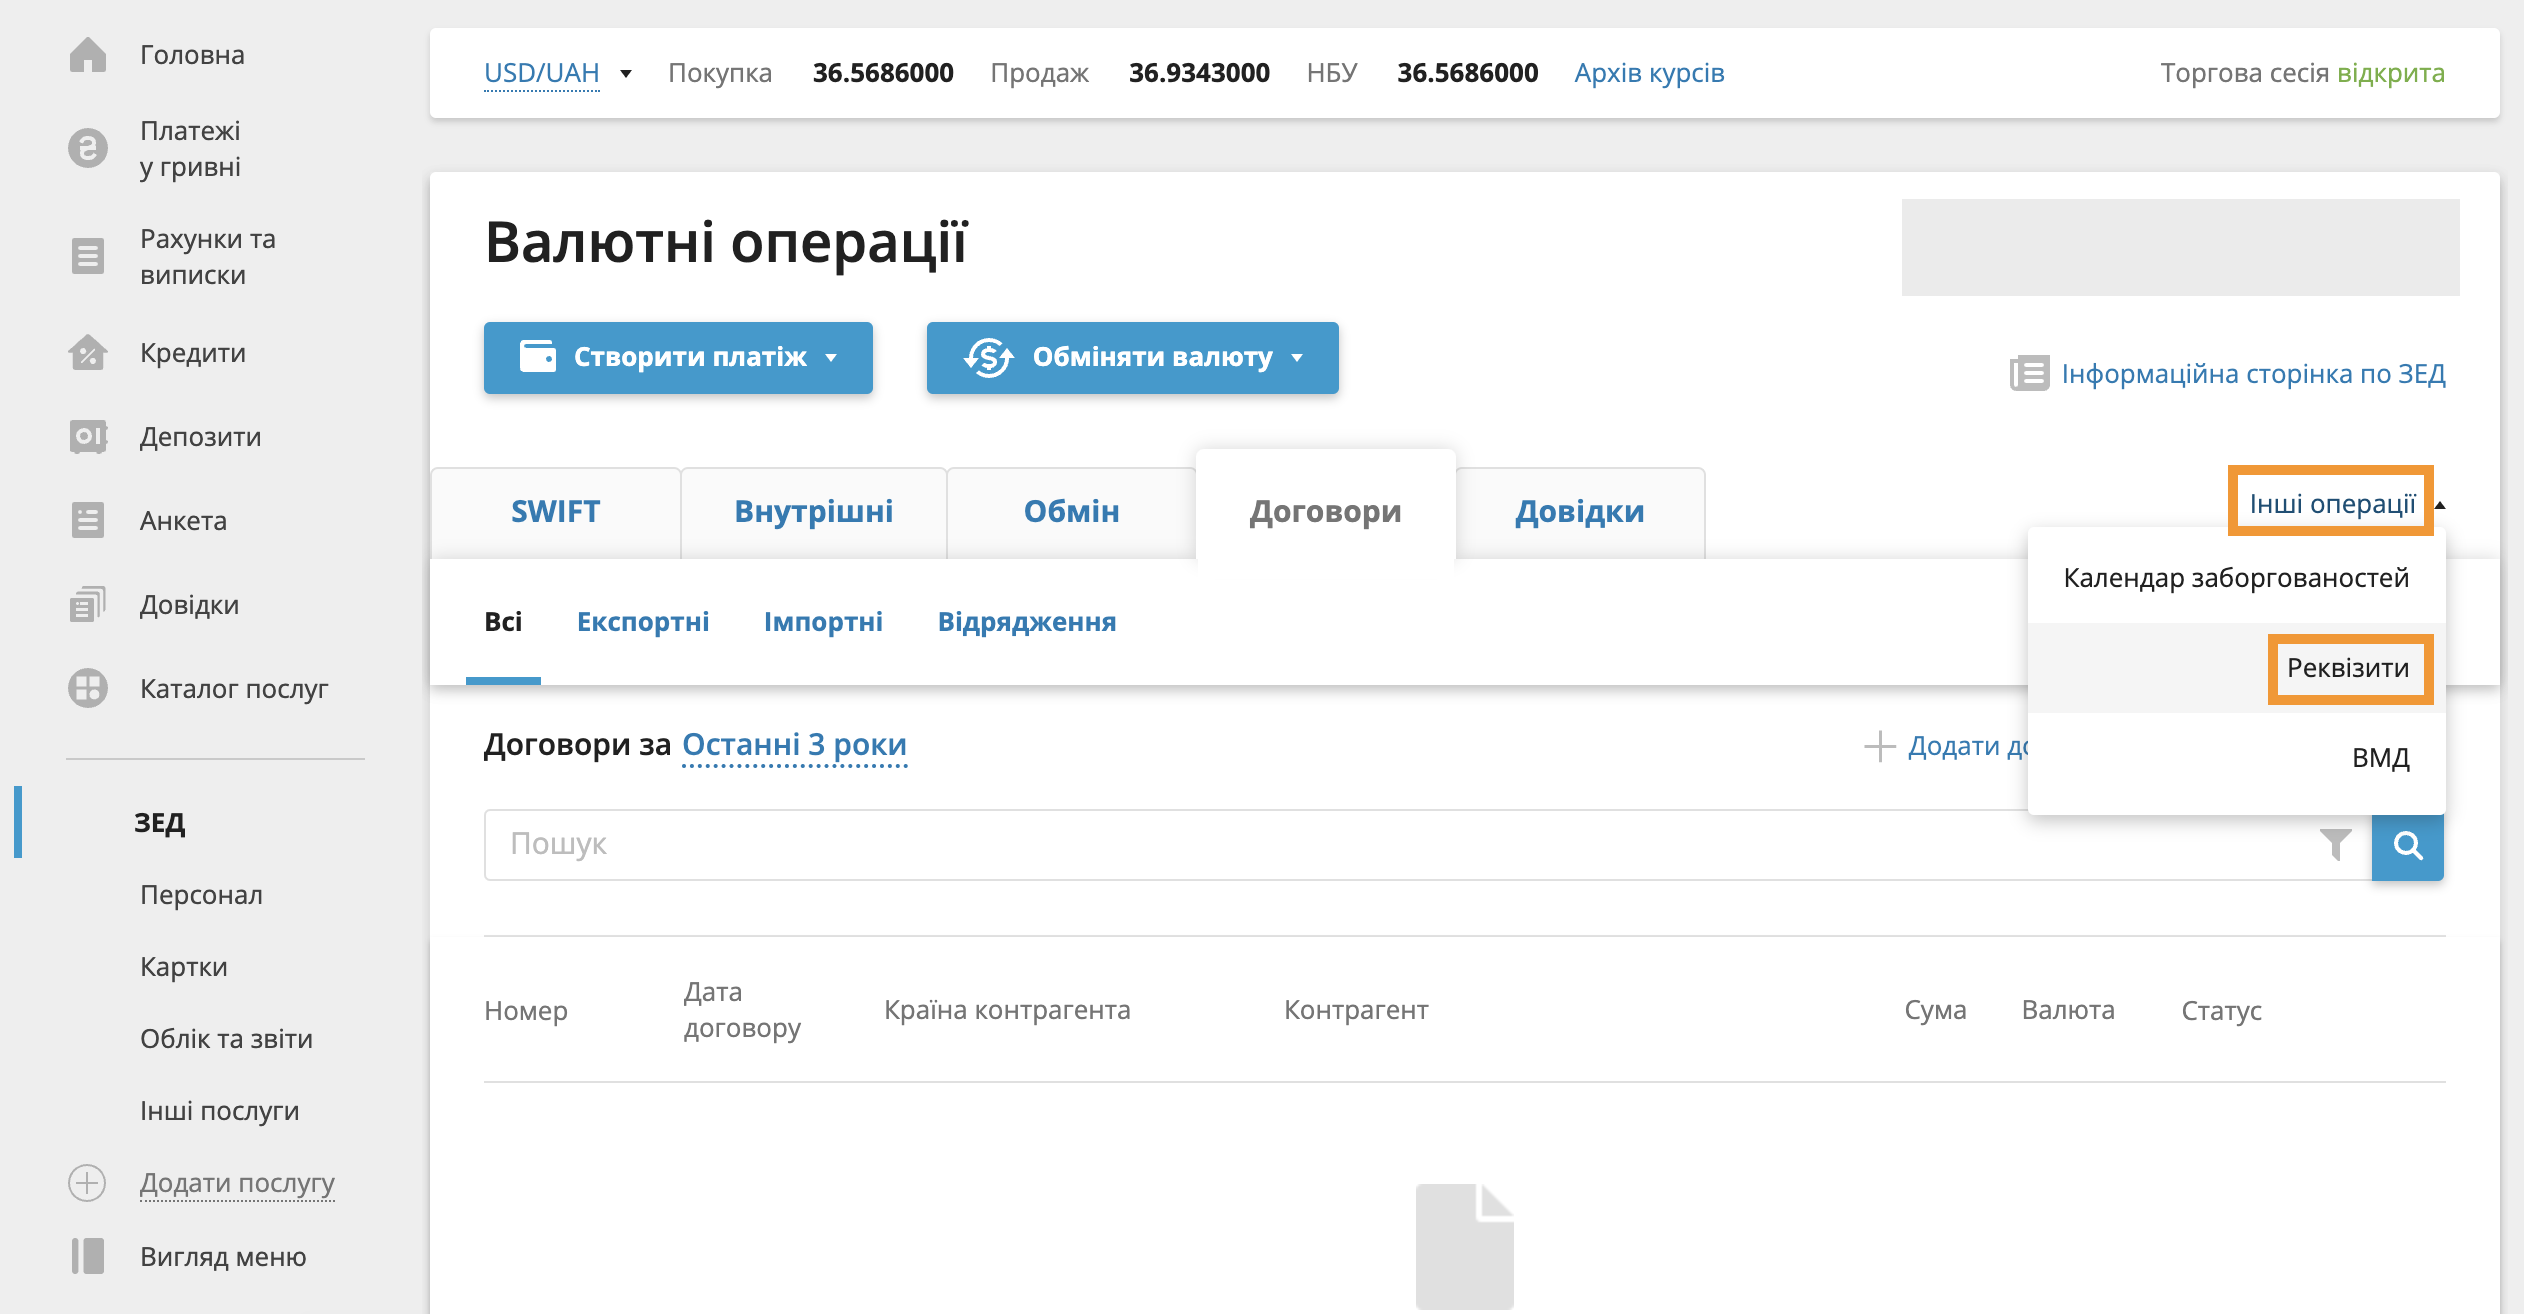Image resolution: width=2524 pixels, height=1314 pixels.
Task: Expand the USD/UAH currency pair dropdown
Action: pos(557,73)
